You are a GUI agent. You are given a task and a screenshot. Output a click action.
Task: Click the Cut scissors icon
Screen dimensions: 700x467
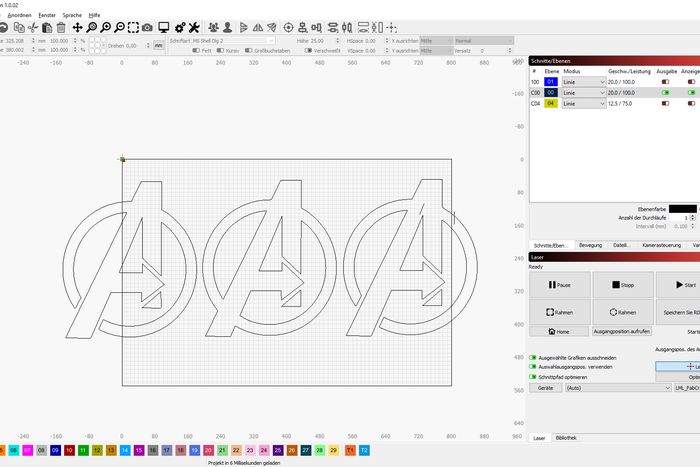33,28
